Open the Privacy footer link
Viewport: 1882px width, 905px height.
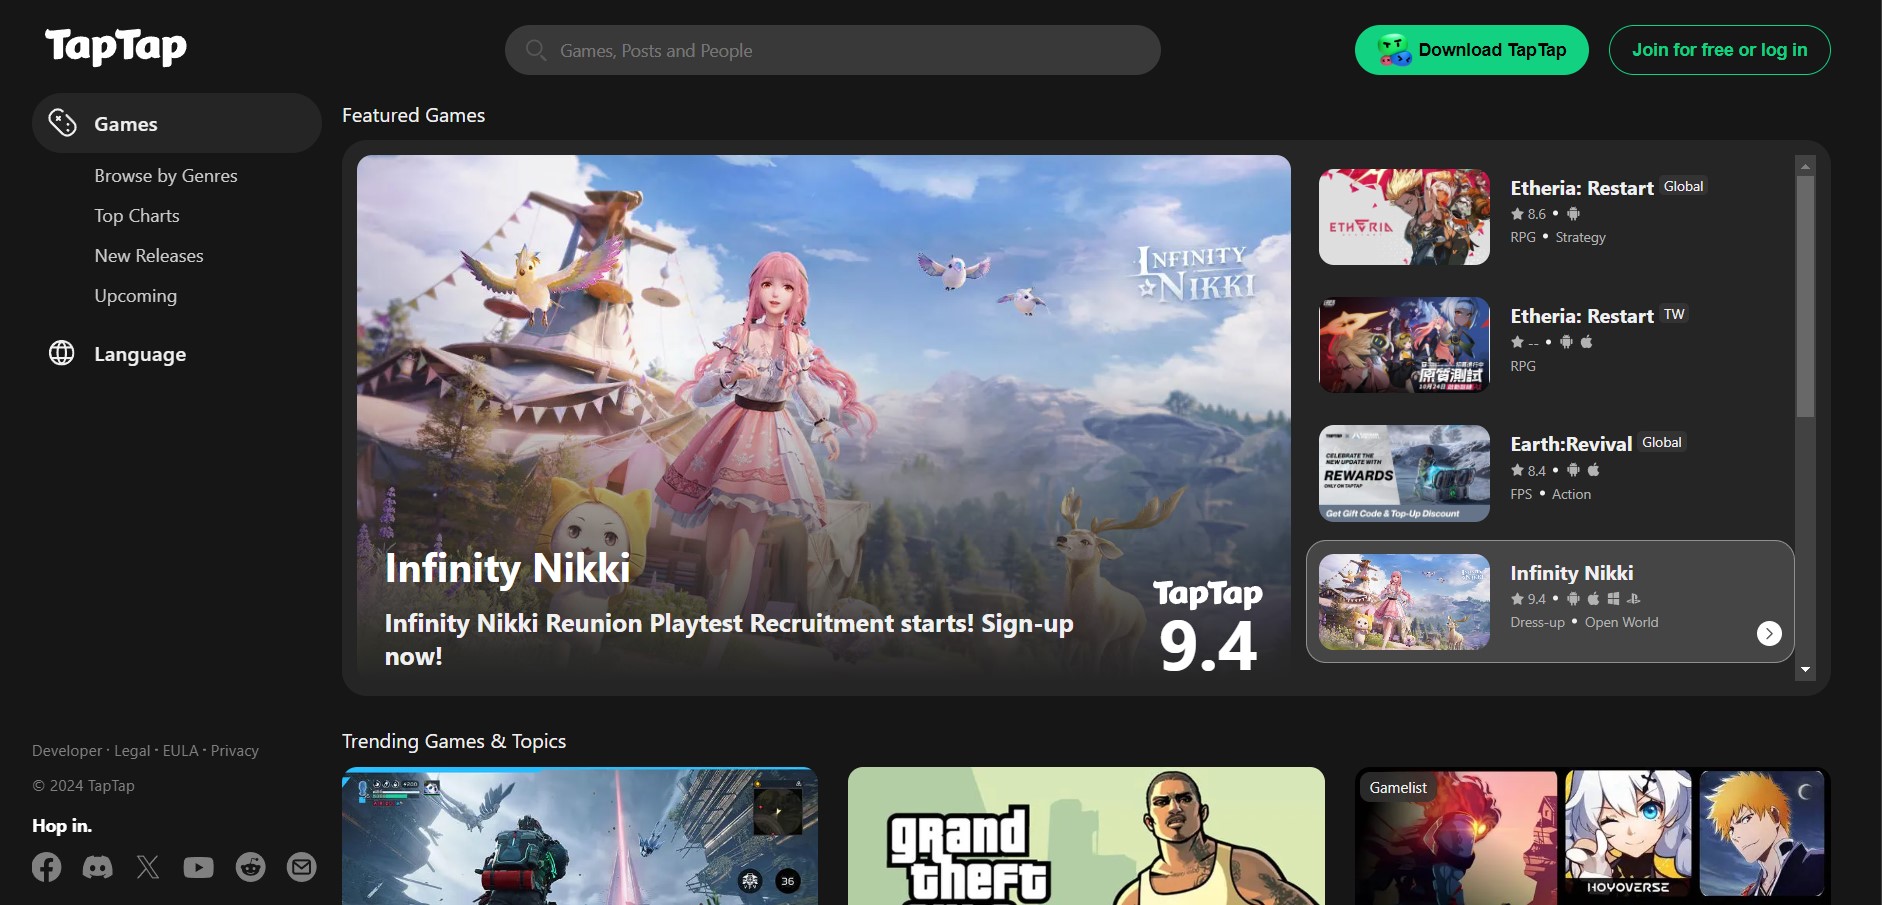[235, 751]
